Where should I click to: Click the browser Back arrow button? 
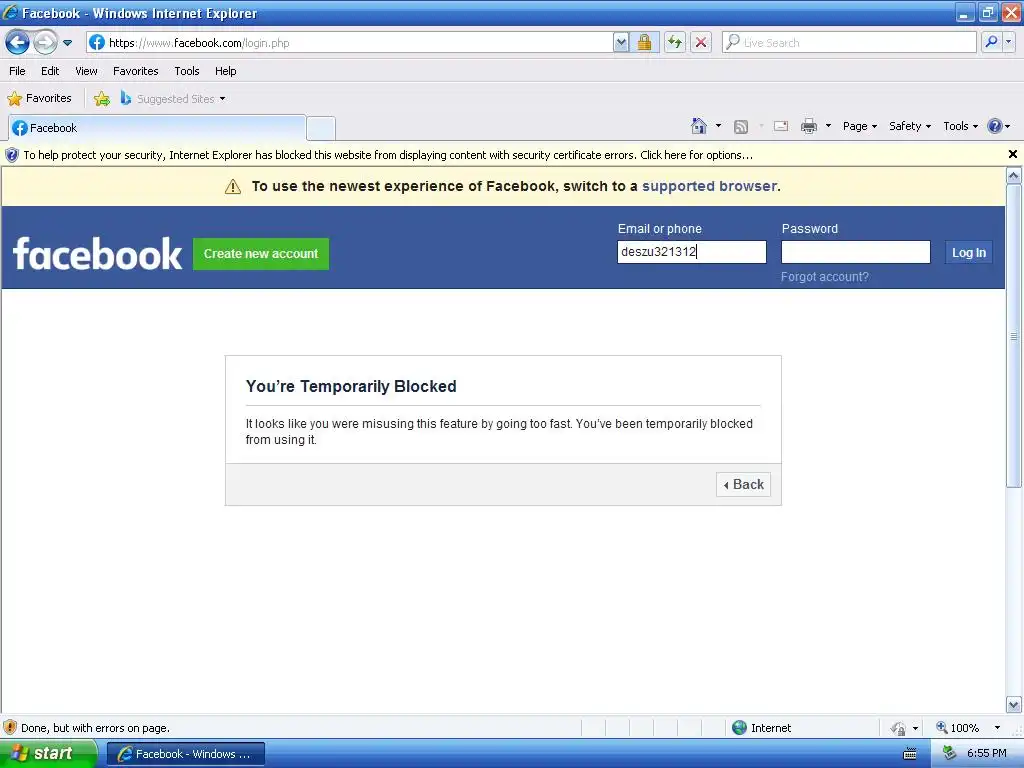pyautogui.click(x=18, y=43)
